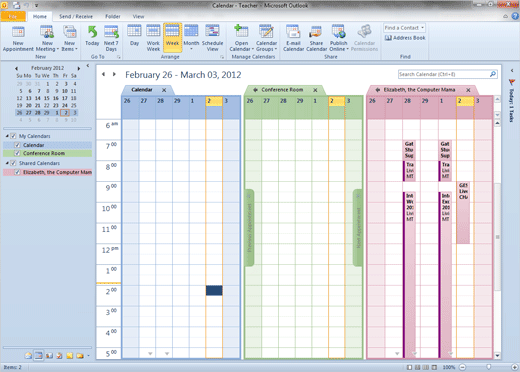Uncheck the Conference Room calendar checkbox
This screenshot has height=372, width=520.
click(17, 153)
